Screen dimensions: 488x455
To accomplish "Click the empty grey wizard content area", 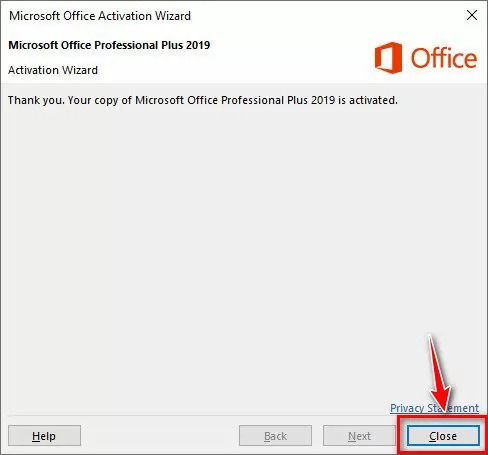I will (x=233, y=250).
